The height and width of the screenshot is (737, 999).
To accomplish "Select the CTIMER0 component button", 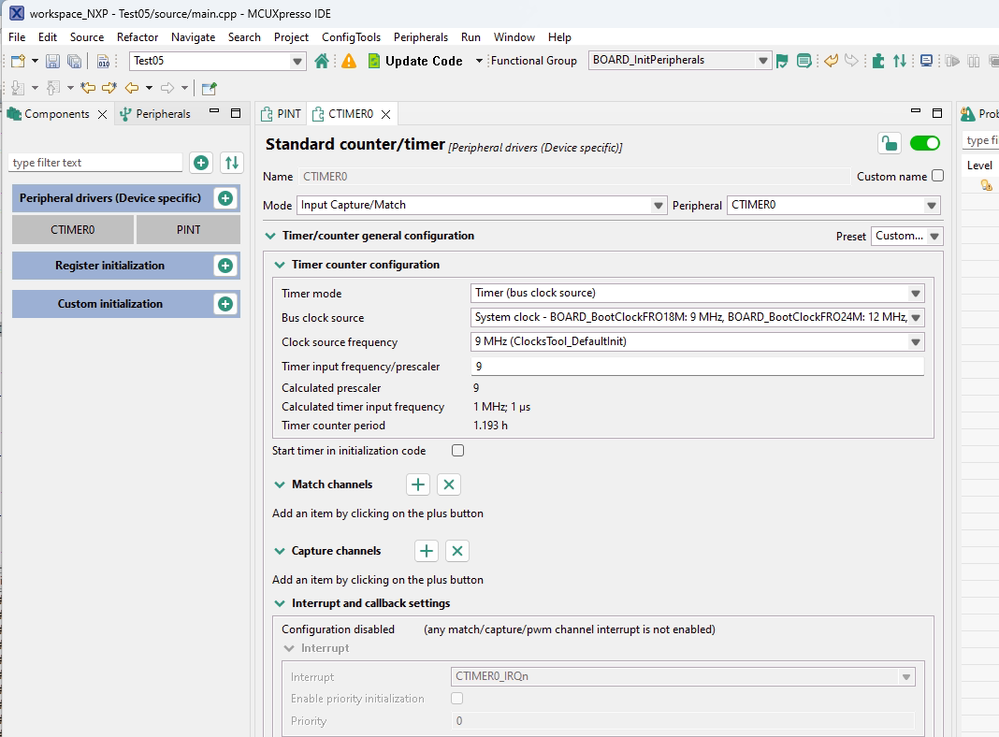I will [73, 229].
